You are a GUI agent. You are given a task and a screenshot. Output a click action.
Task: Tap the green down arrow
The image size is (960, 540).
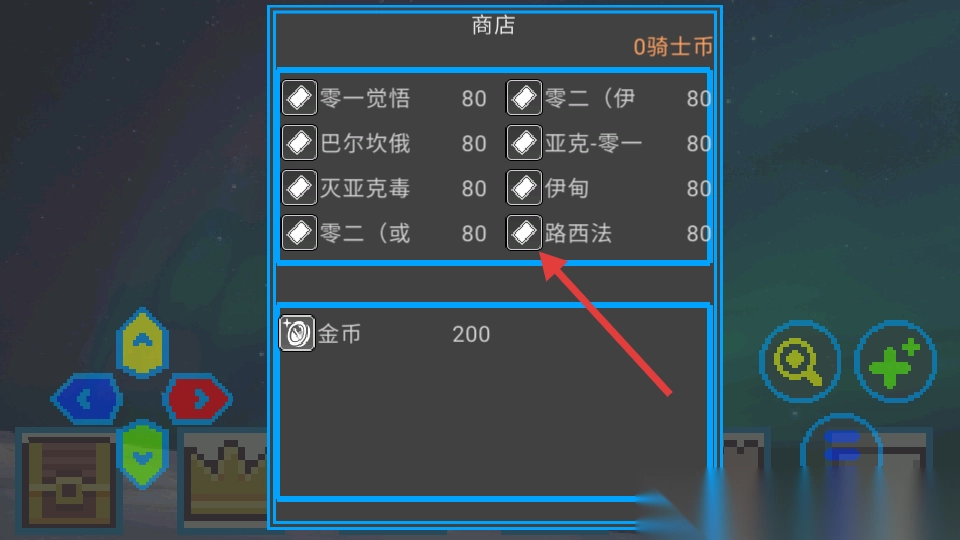[143, 454]
